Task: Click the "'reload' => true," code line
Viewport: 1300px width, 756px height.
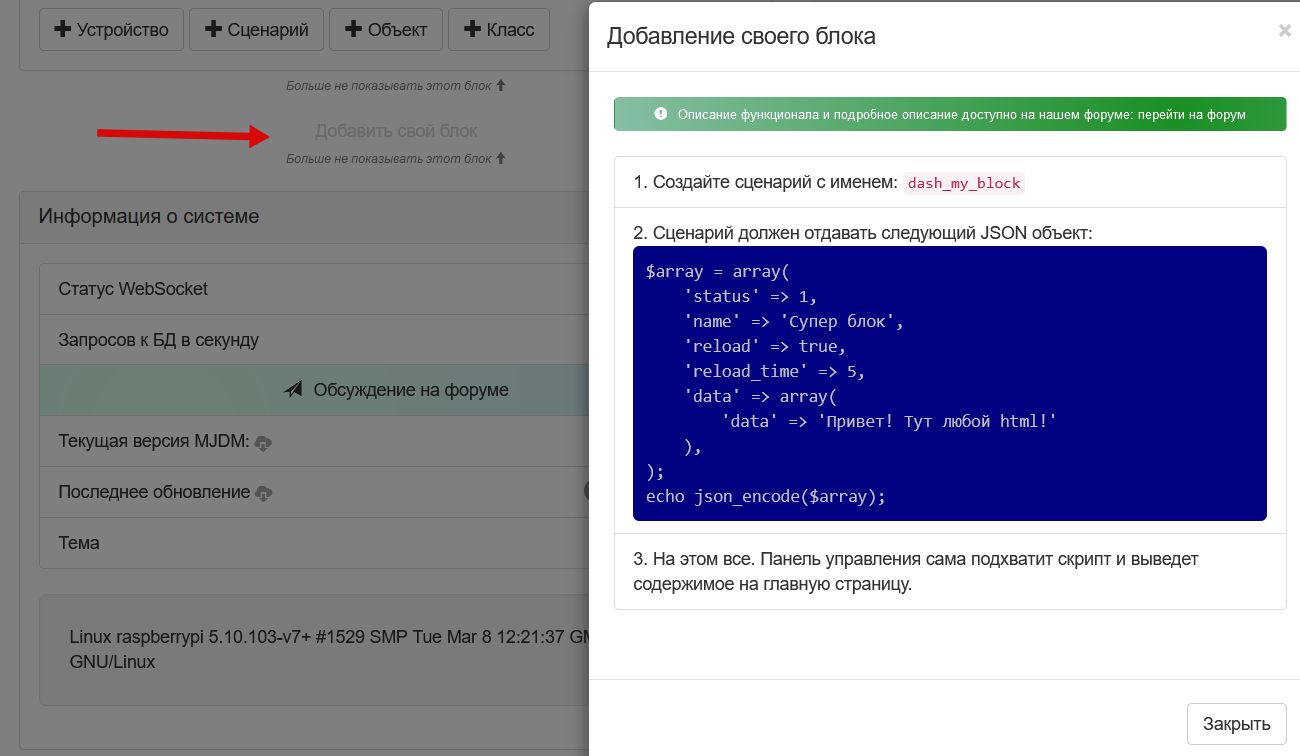Action: 765,346
